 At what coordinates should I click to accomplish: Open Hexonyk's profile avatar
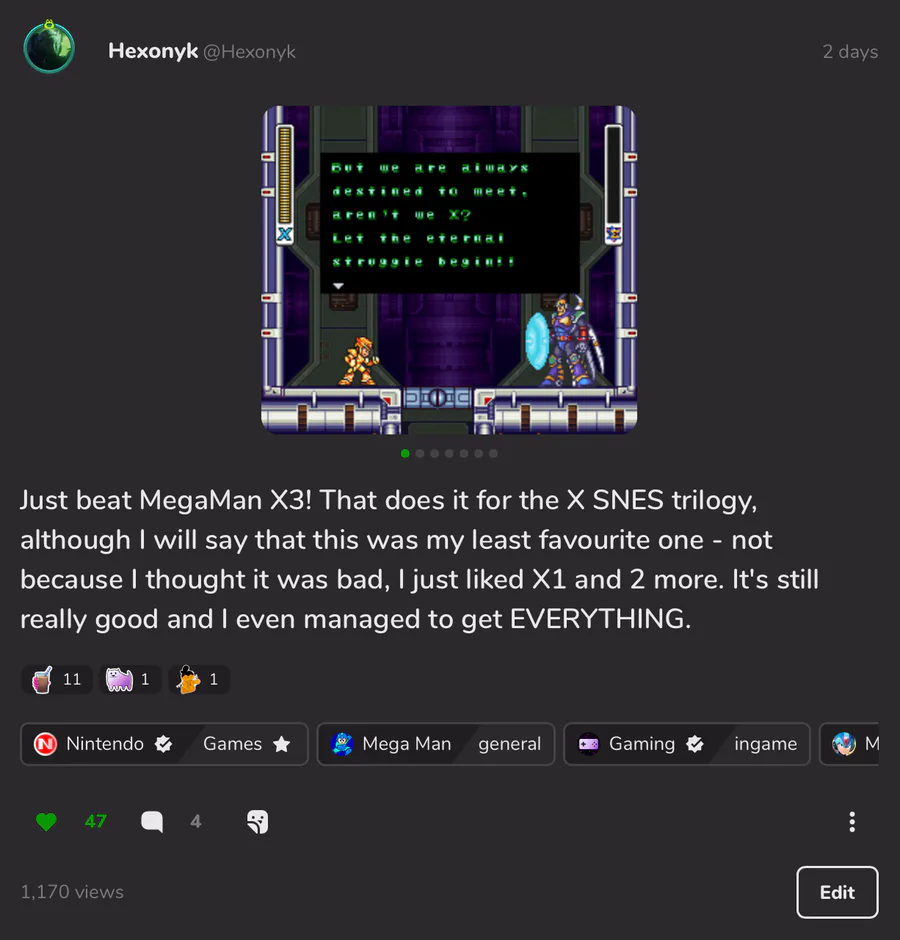[x=49, y=47]
